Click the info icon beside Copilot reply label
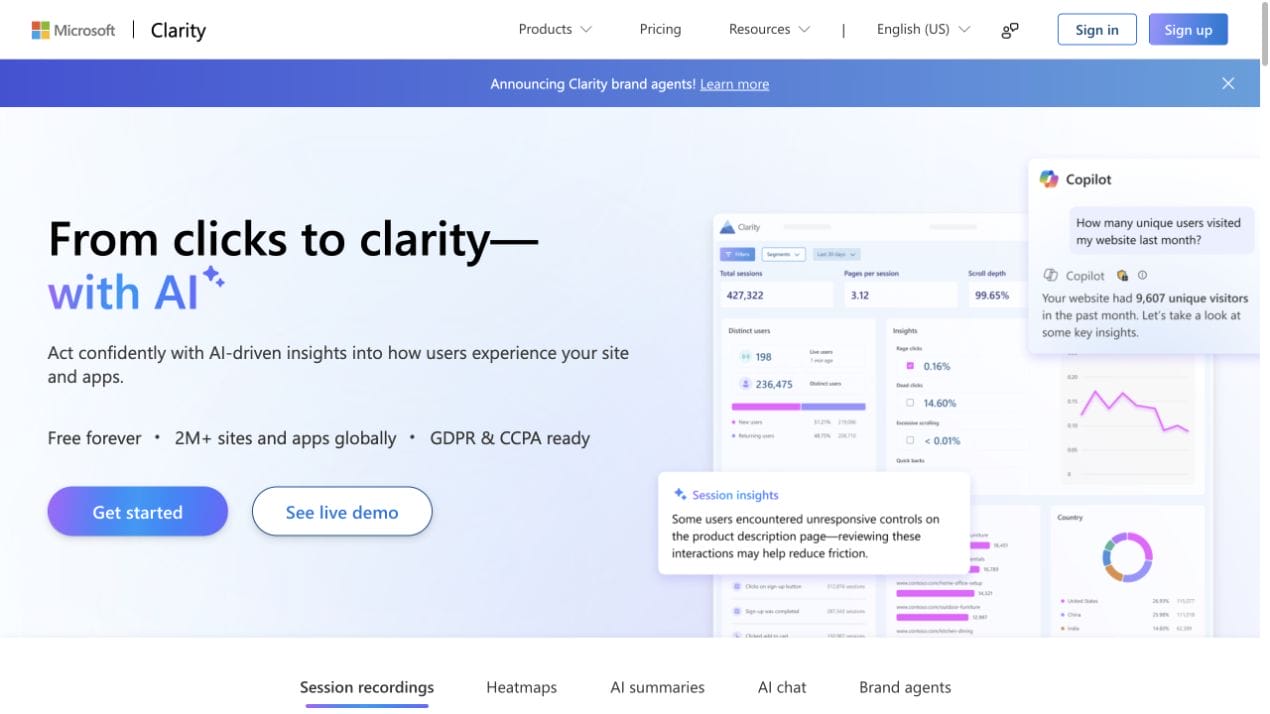The height and width of the screenshot is (714, 1270). 1142,275
